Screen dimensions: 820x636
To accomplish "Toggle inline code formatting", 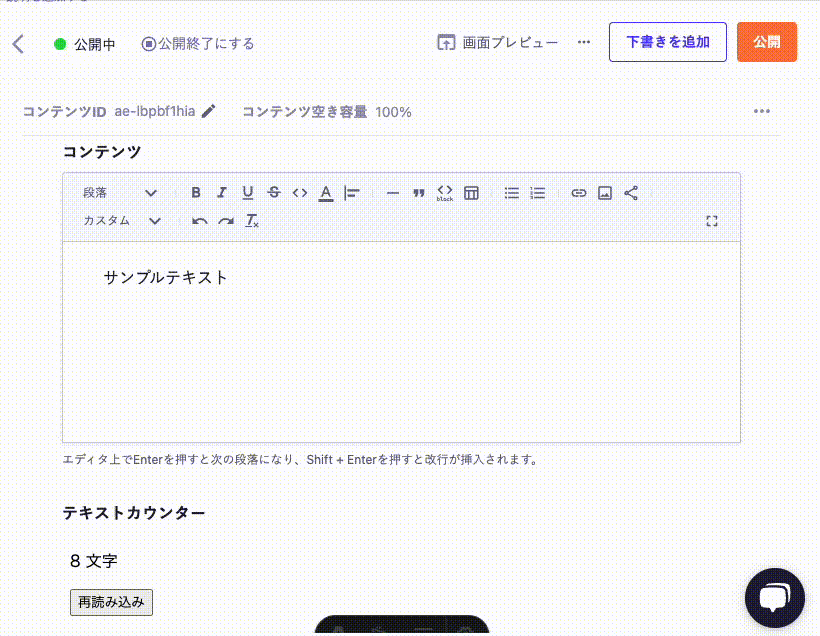I will [300, 193].
